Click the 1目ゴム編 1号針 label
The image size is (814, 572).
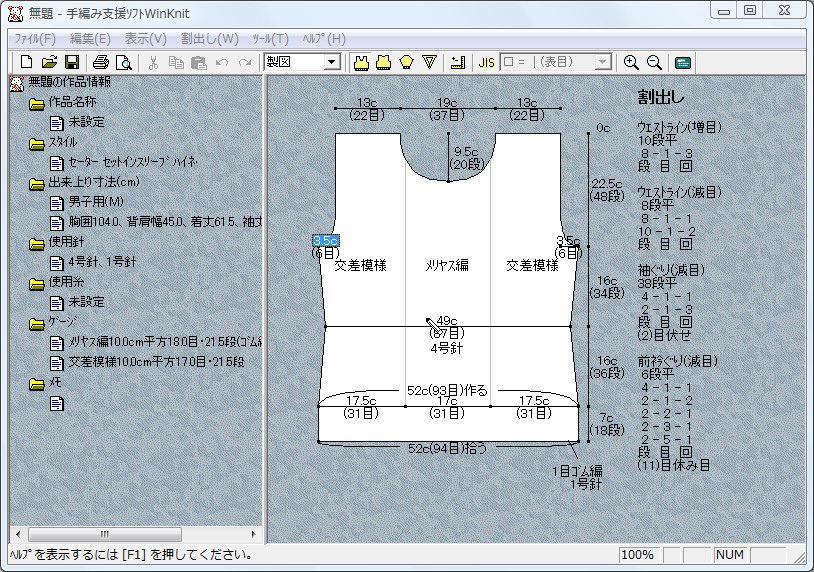point(577,478)
